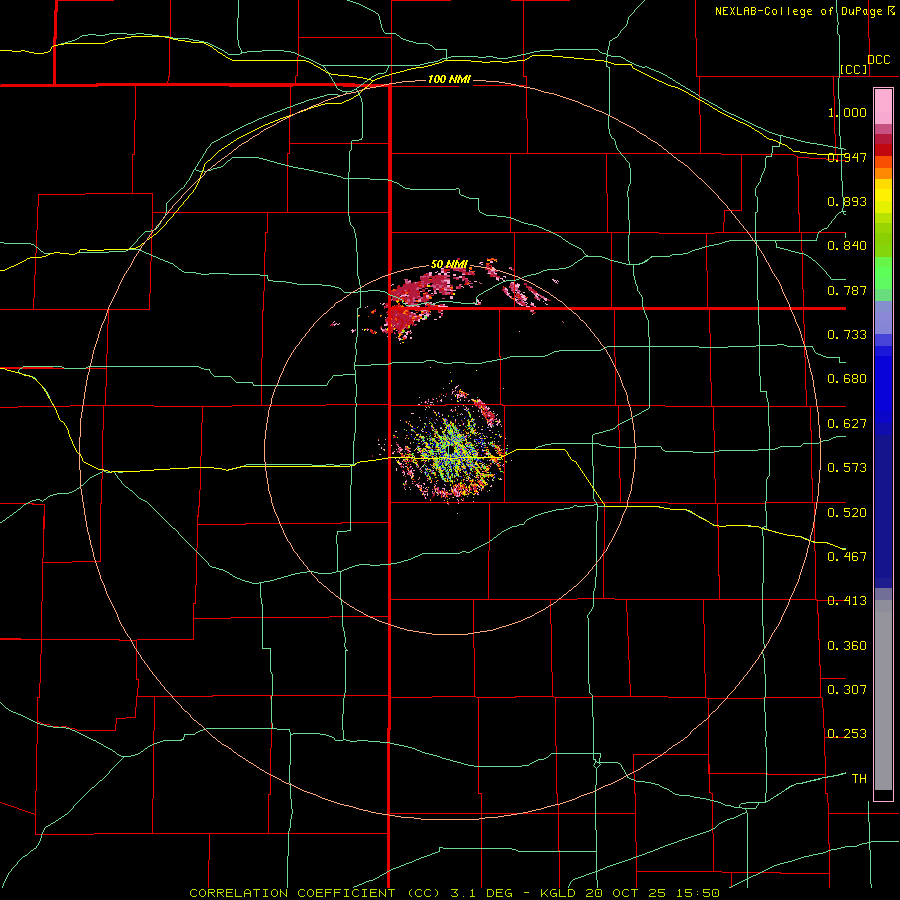Click the 0.573 color scale value
The height and width of the screenshot is (900, 900).
click(847, 468)
